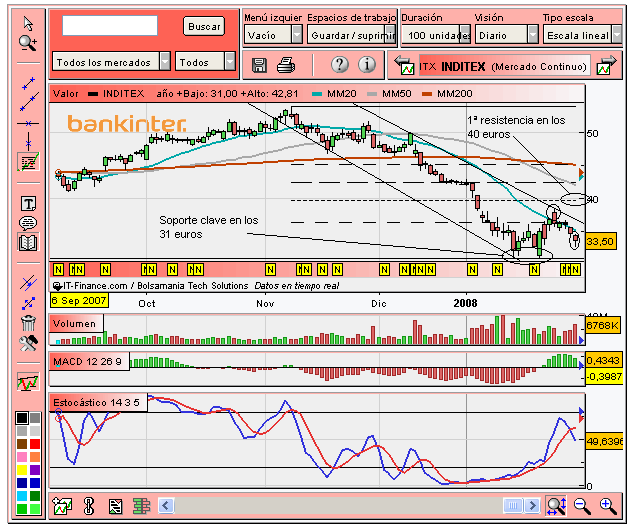Pick the brown color swatch
The height and width of the screenshot is (528, 634).
(22, 444)
